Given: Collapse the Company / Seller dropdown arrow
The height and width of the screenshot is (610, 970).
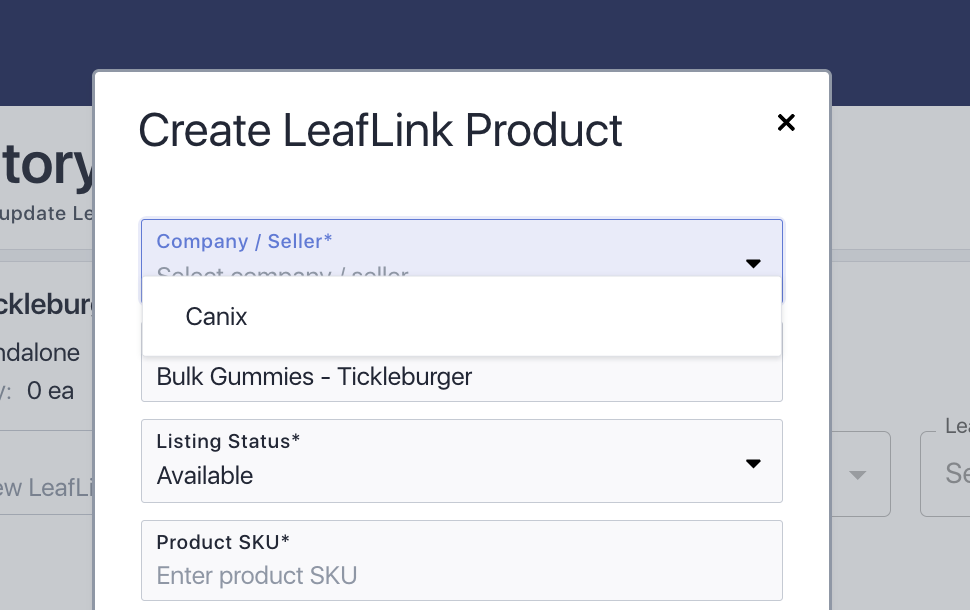Looking at the screenshot, I should click(753, 263).
